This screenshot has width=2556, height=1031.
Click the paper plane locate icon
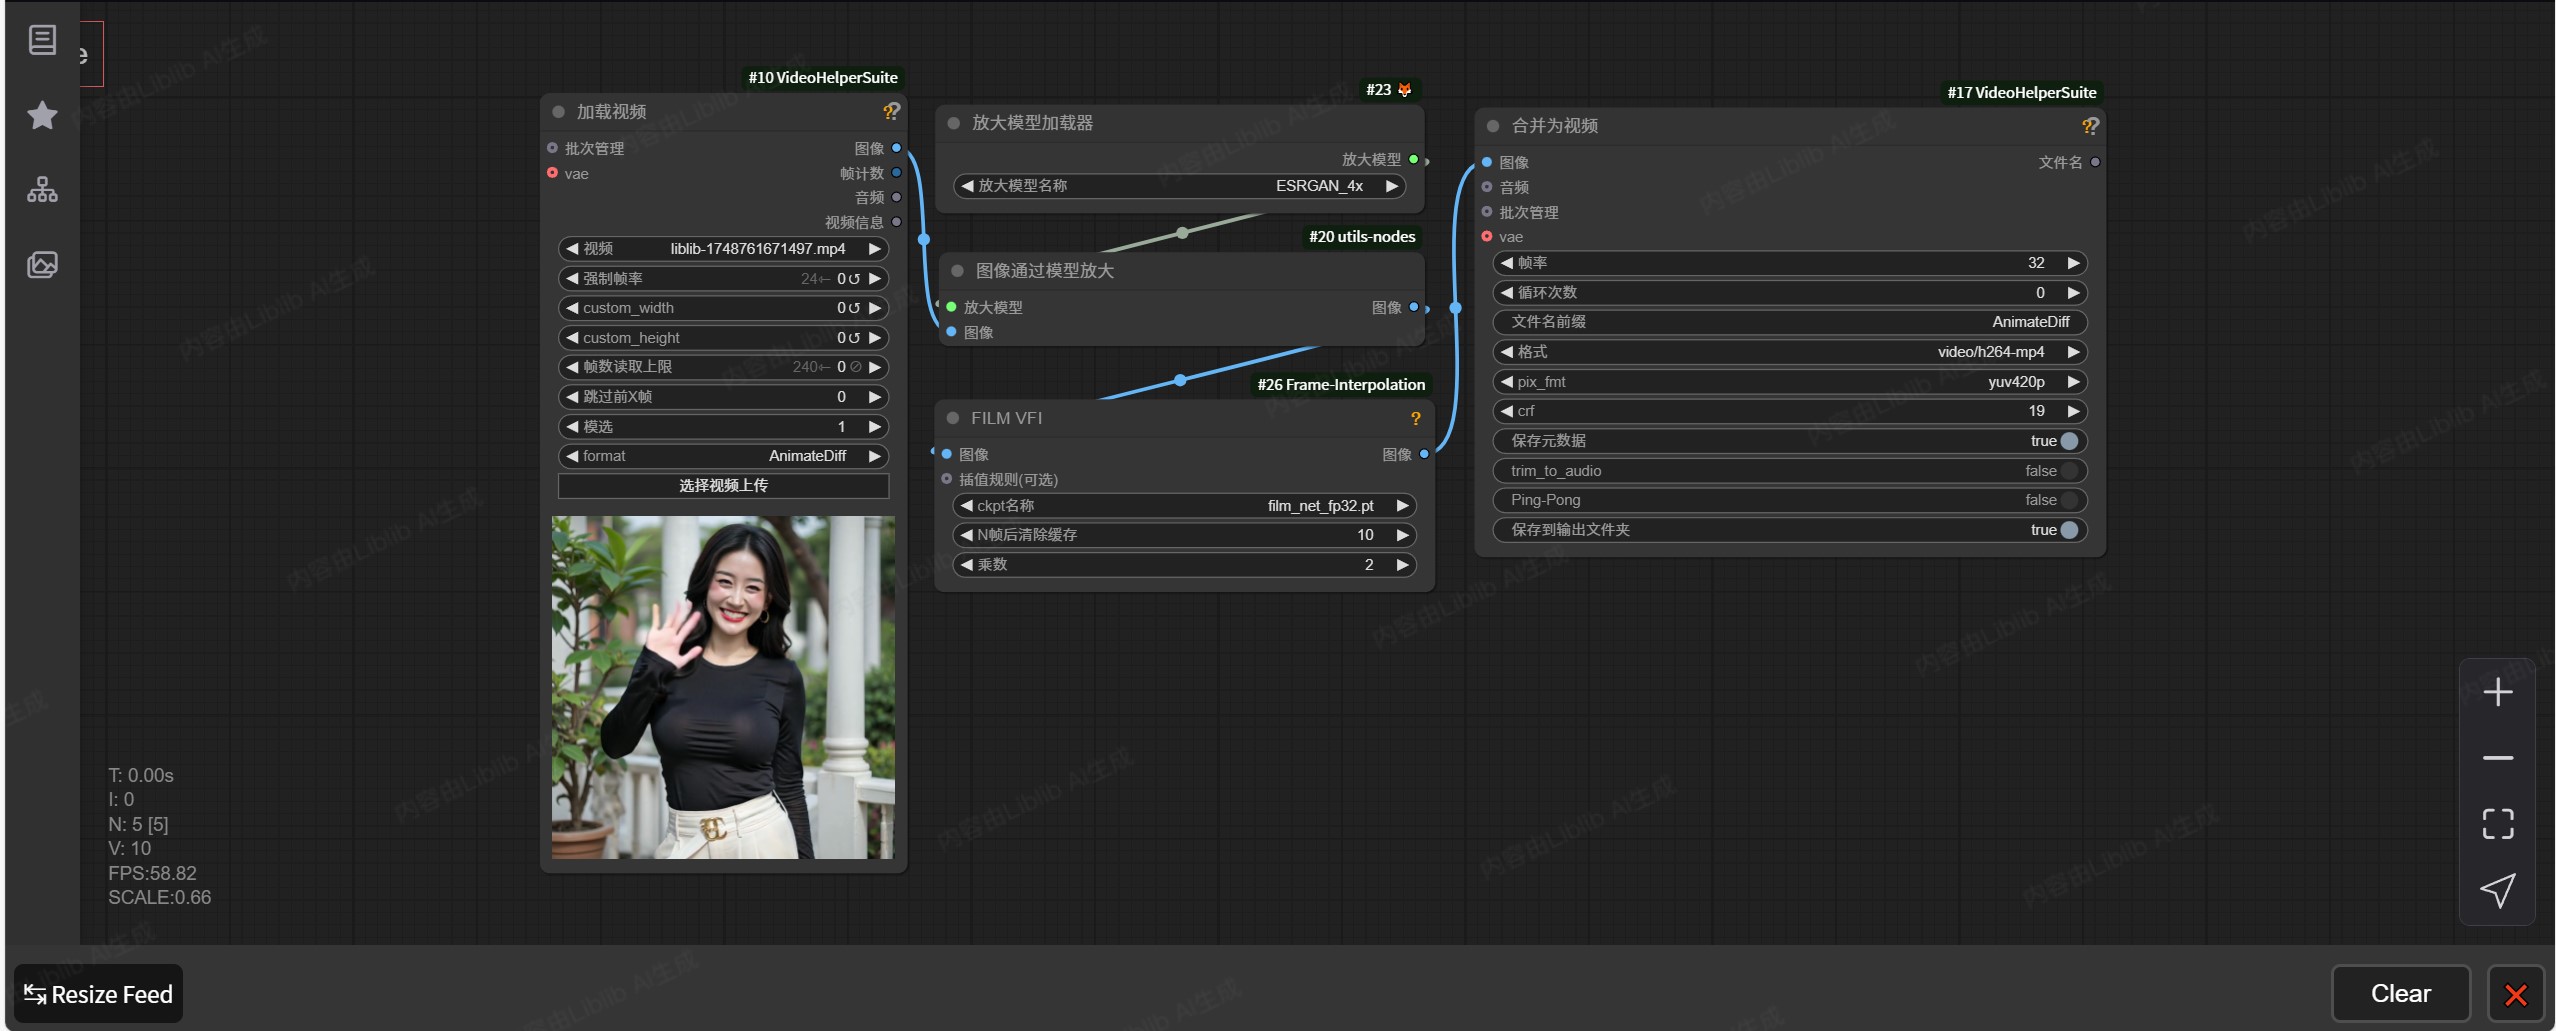pyautogui.click(x=2497, y=890)
